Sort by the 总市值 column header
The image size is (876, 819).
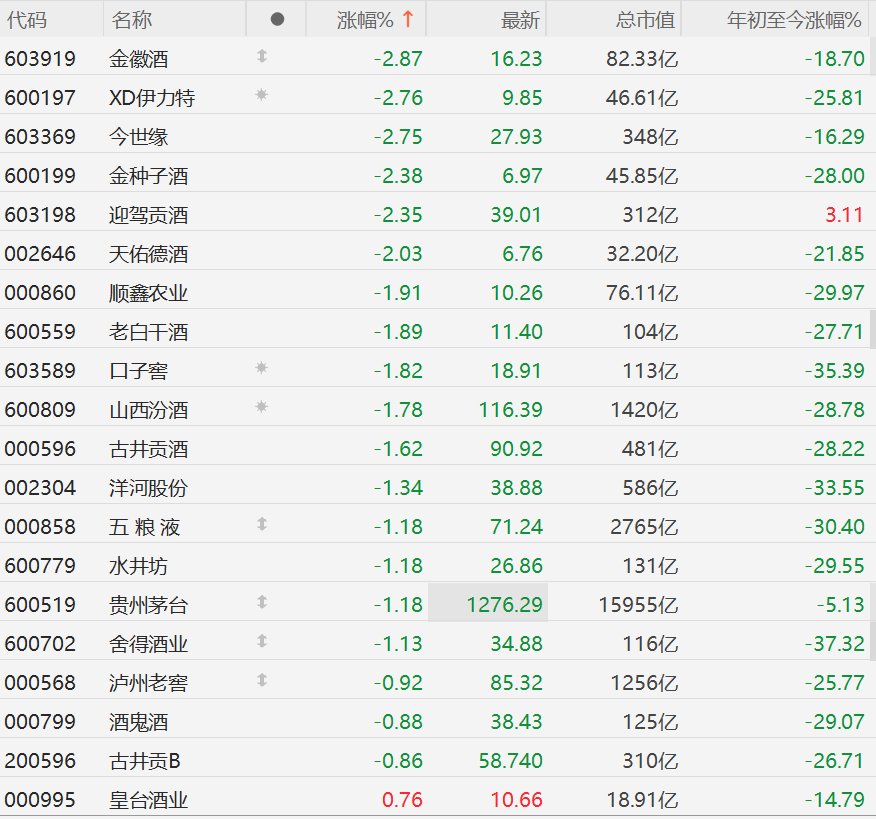(645, 20)
